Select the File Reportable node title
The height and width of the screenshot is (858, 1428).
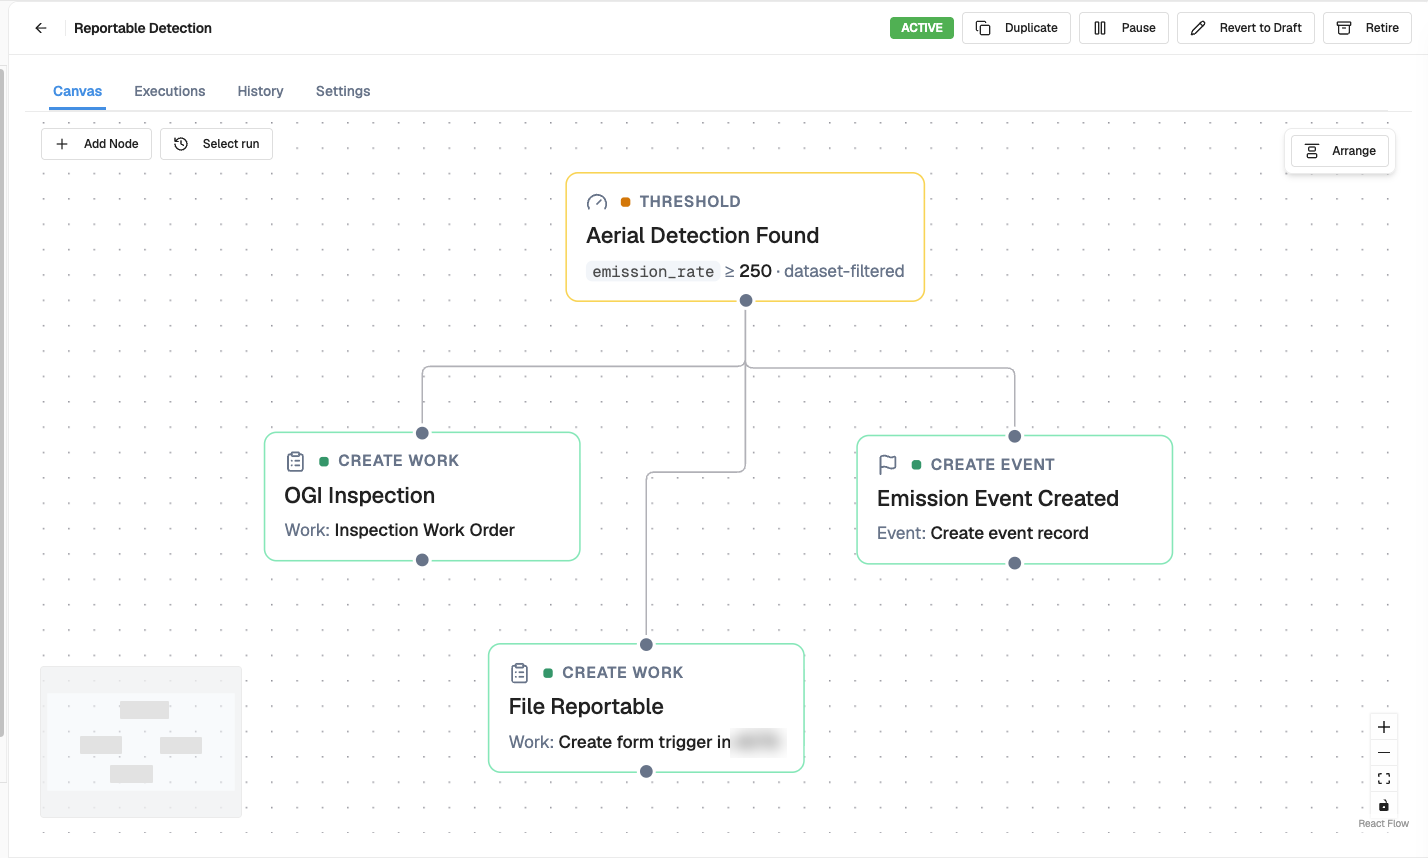click(586, 707)
